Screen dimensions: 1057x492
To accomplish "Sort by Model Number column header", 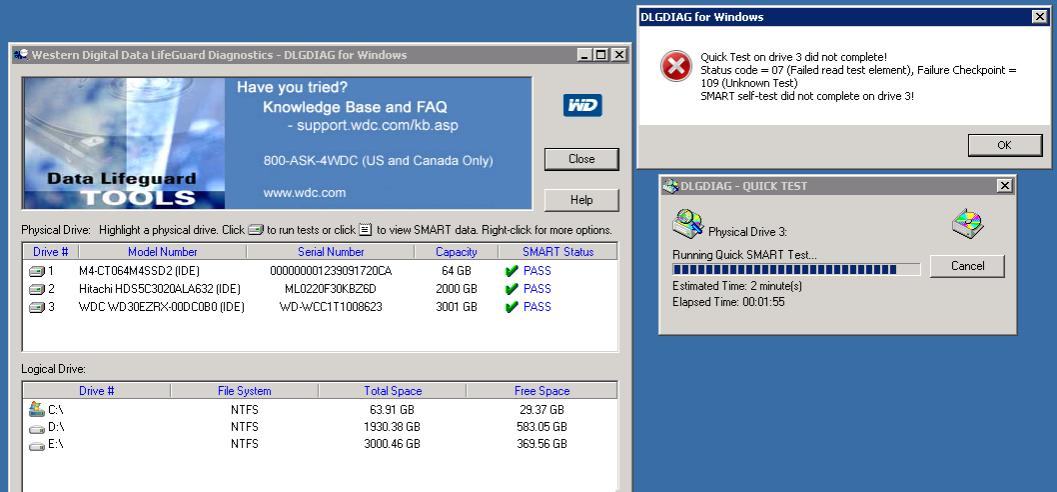I will [x=162, y=252].
